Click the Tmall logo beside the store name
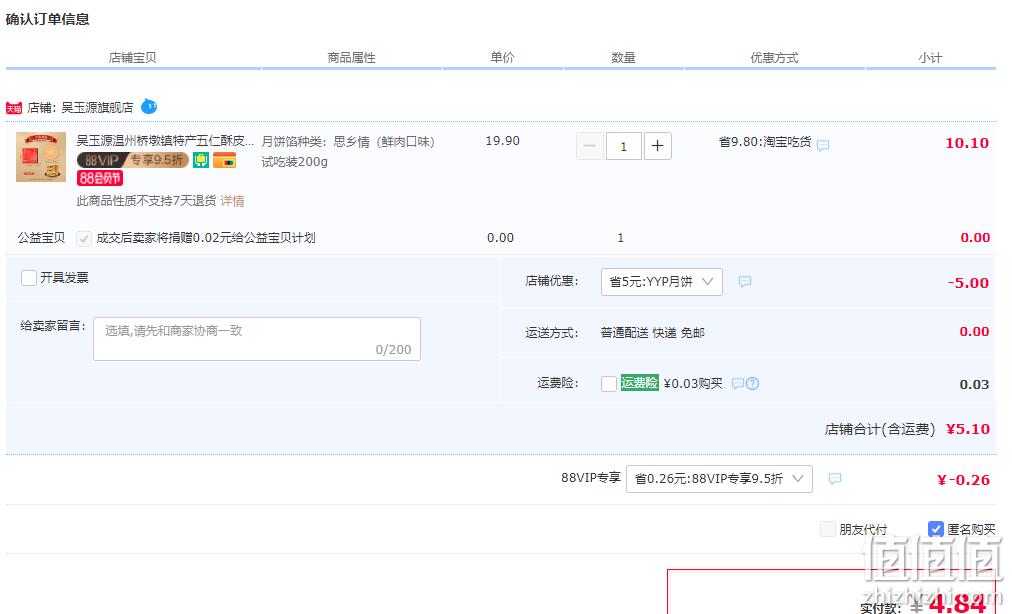1012x614 pixels. 14,108
